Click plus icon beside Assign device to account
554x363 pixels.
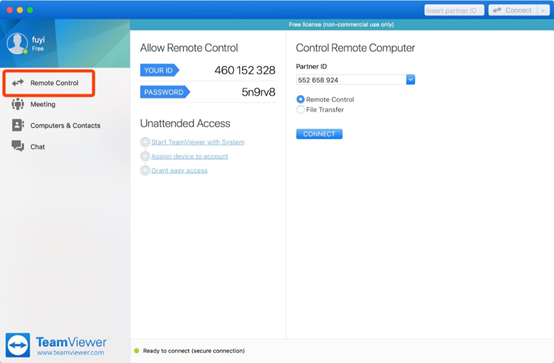[x=145, y=156]
